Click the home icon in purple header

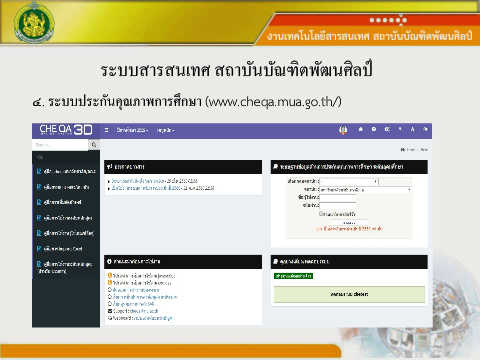point(360,129)
